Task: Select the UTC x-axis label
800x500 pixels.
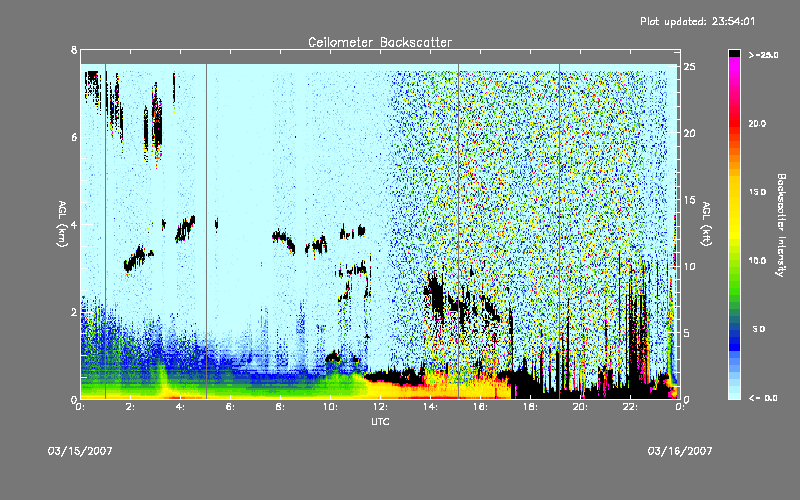Action: (x=380, y=421)
